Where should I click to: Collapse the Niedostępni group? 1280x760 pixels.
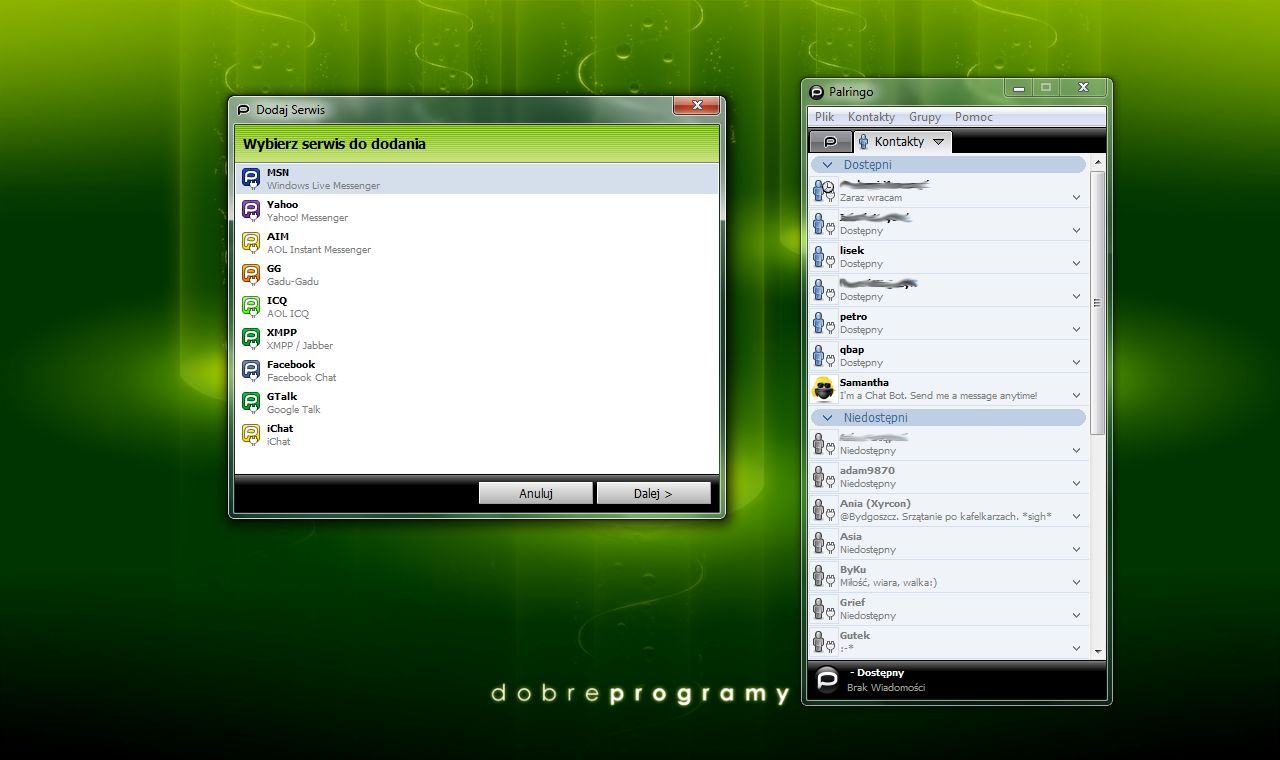(827, 418)
